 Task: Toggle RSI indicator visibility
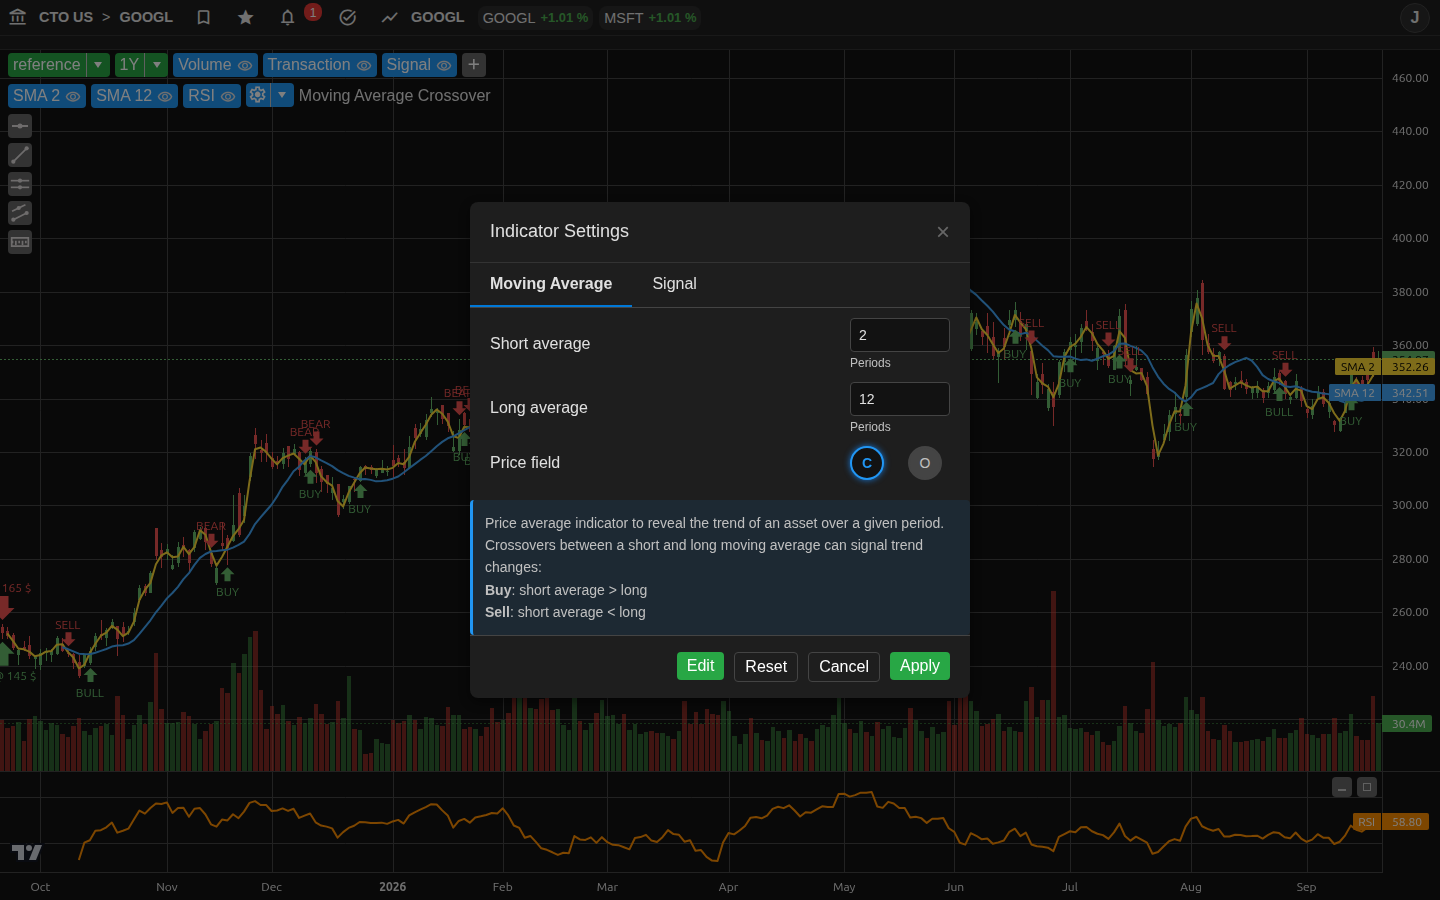228,97
